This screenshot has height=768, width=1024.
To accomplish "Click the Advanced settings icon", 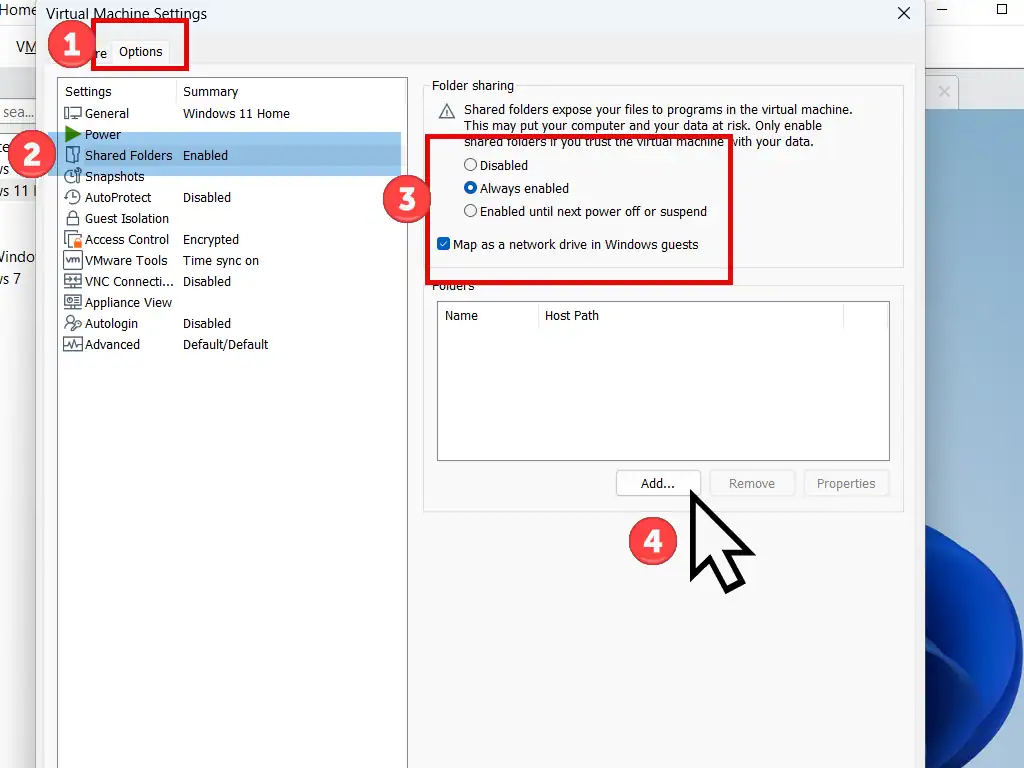I will tap(72, 344).
